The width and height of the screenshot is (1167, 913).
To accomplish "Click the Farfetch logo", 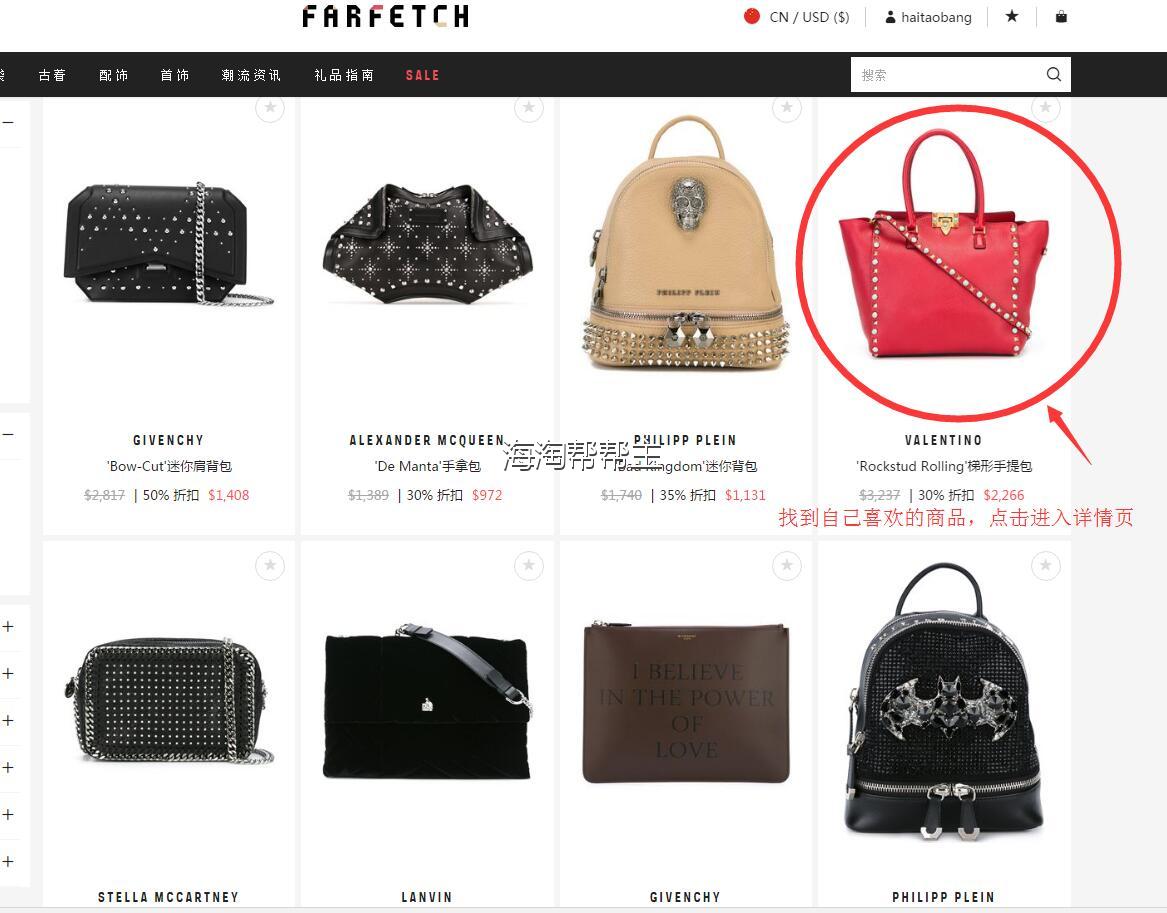I will [x=386, y=16].
